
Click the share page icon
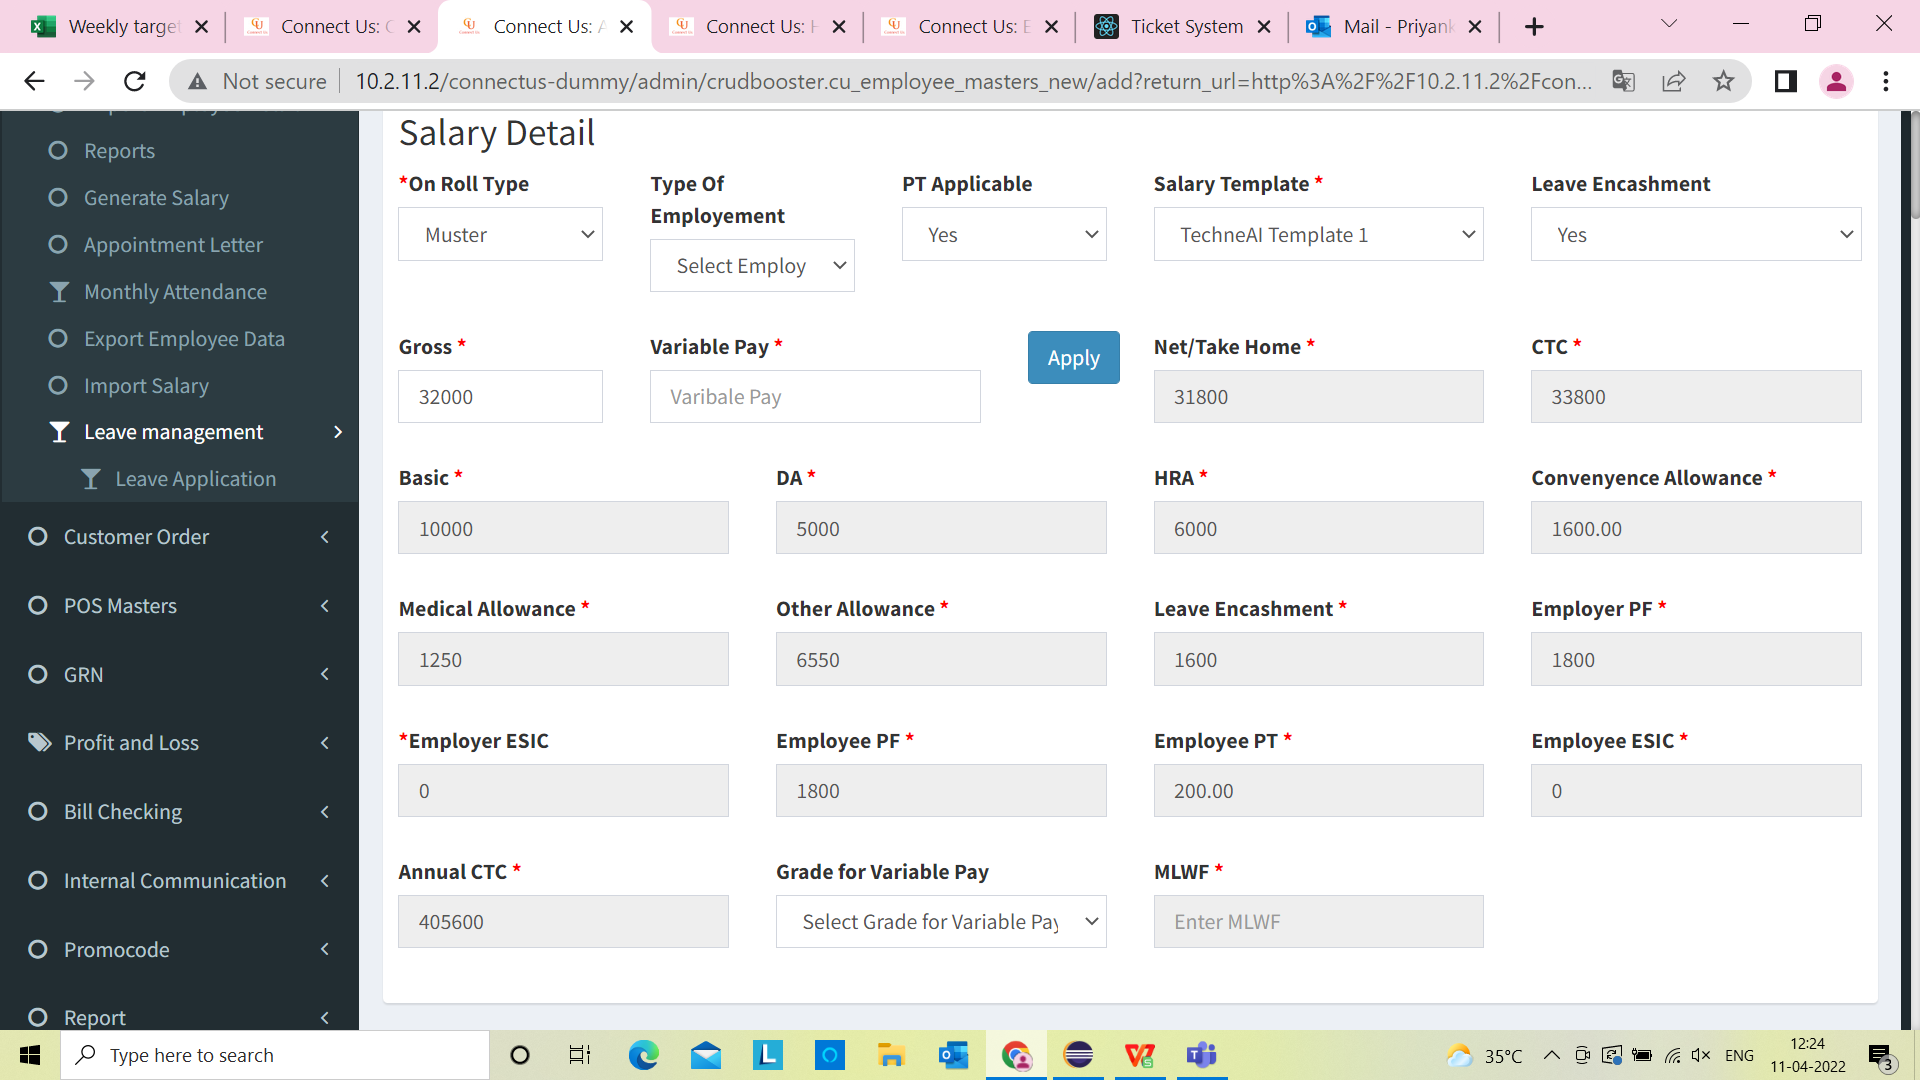point(1673,81)
